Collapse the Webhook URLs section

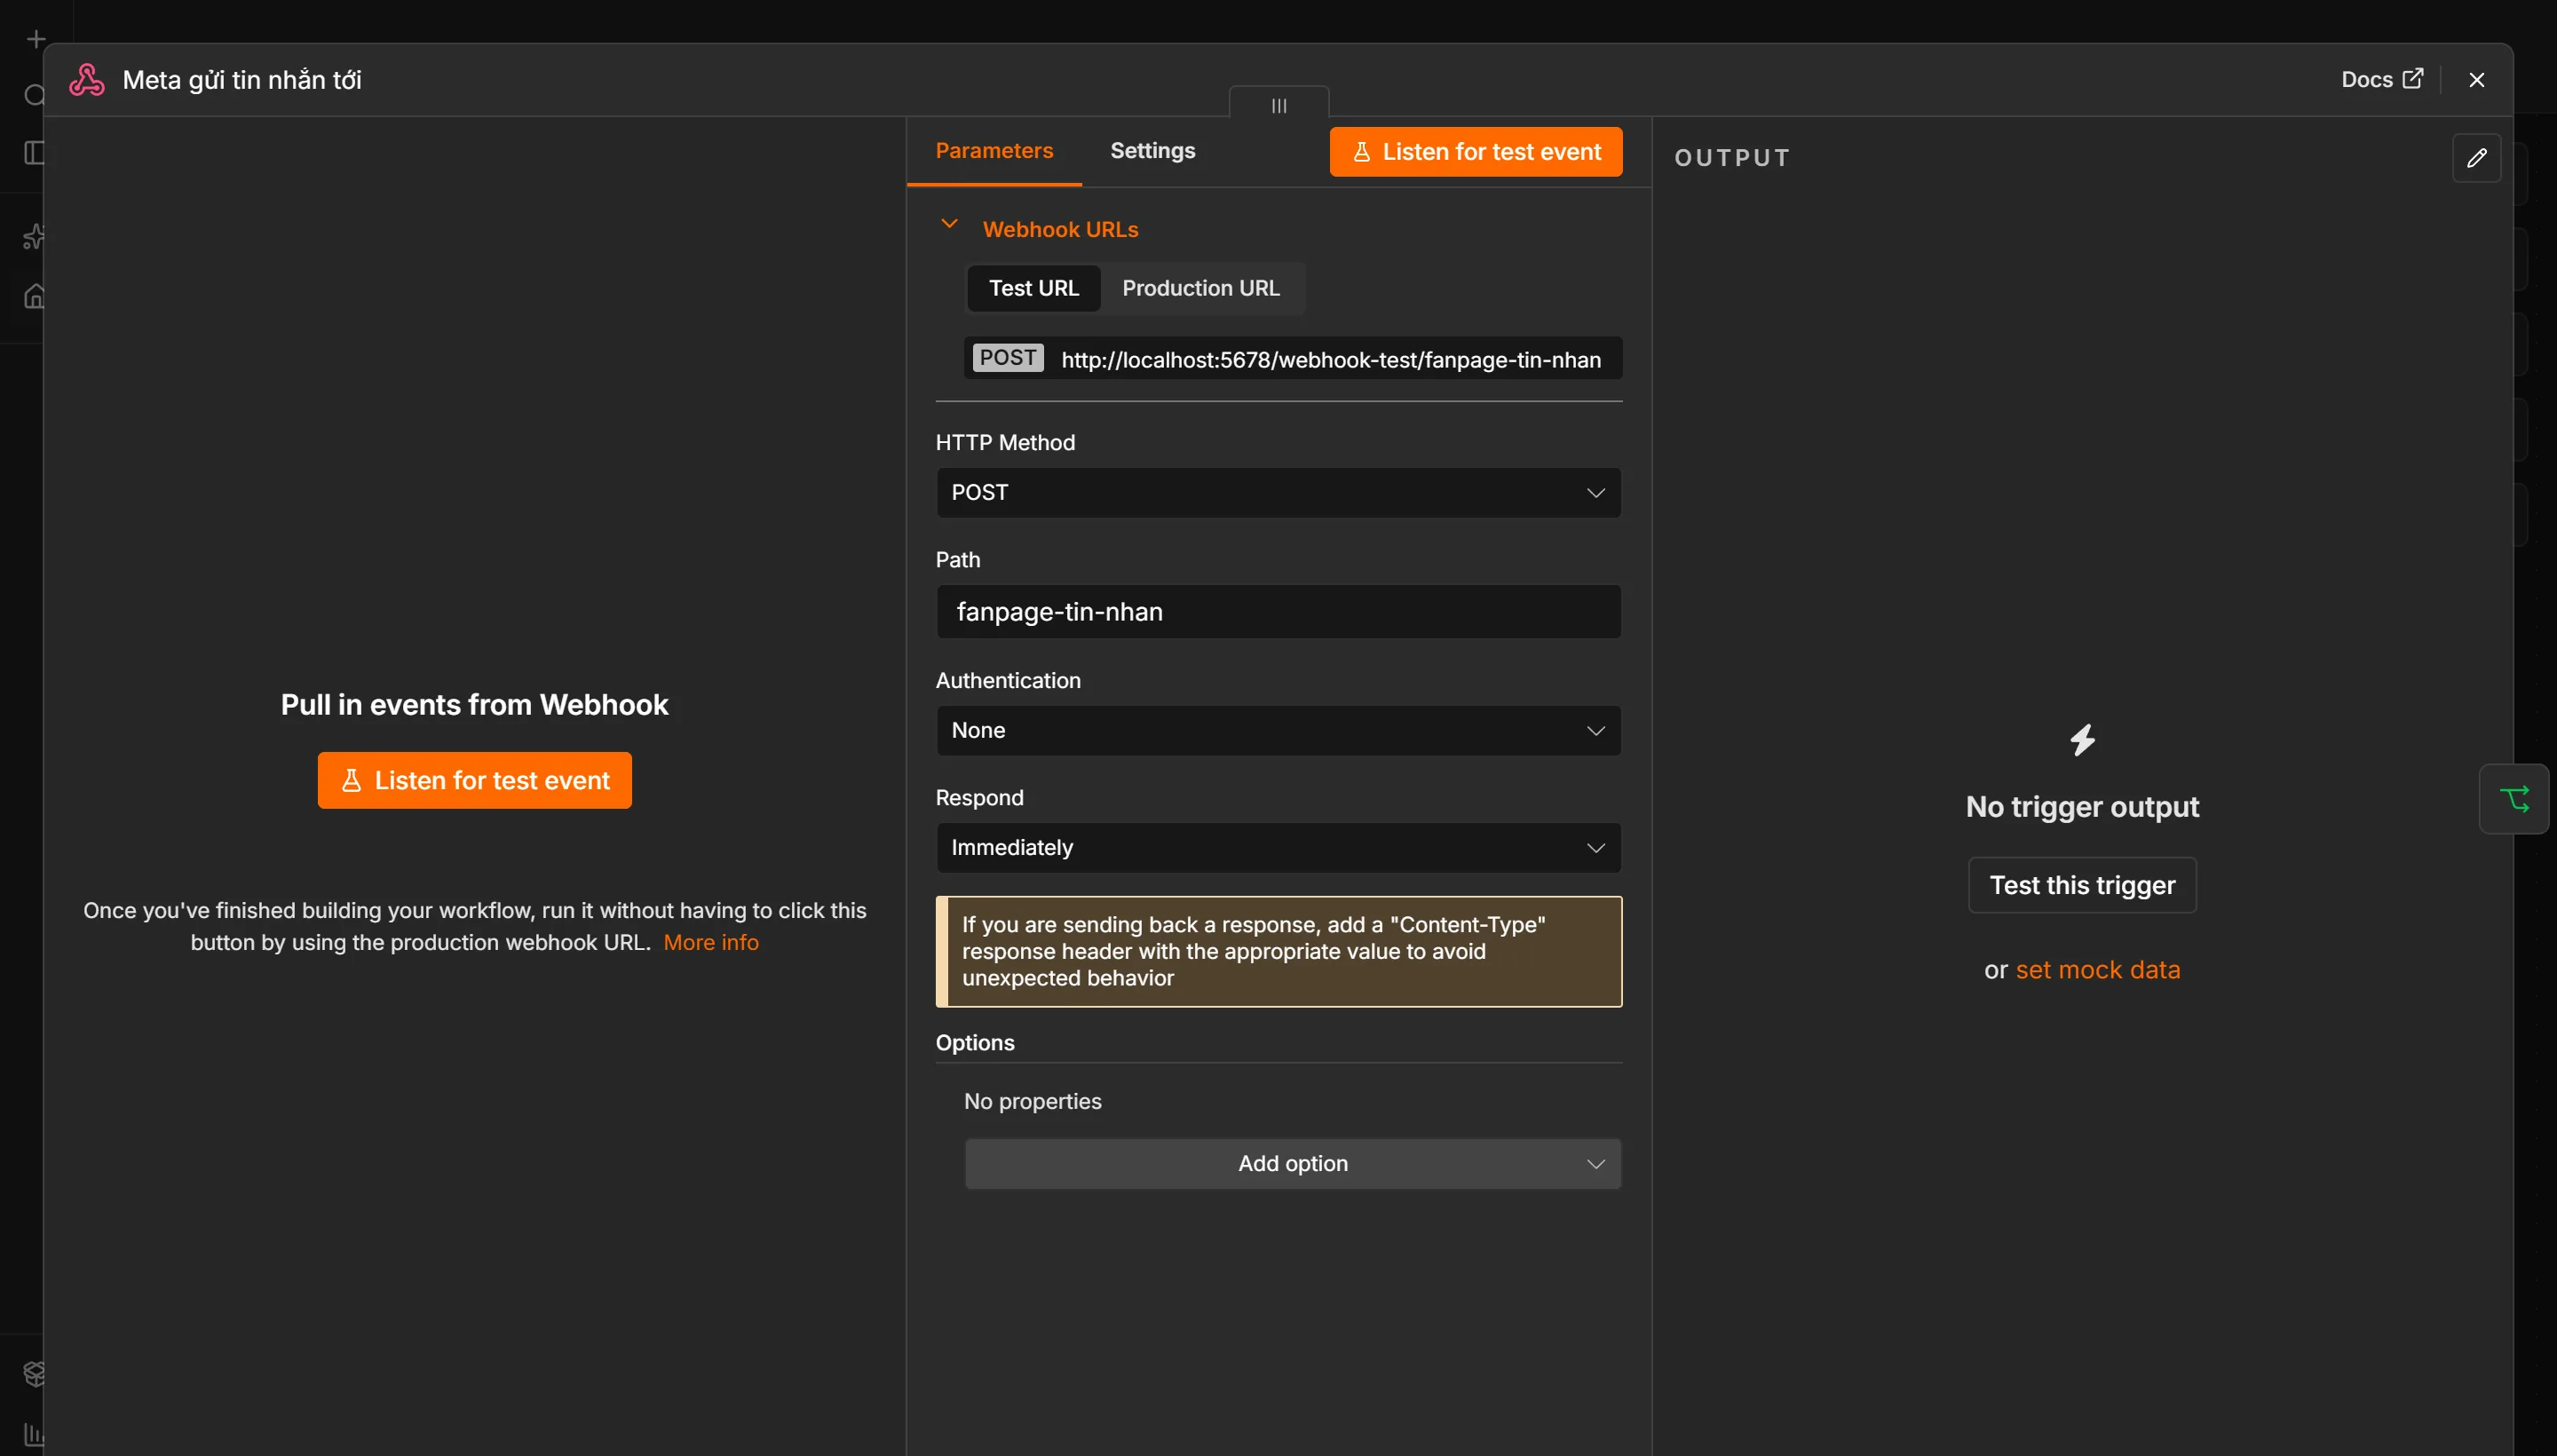(949, 225)
